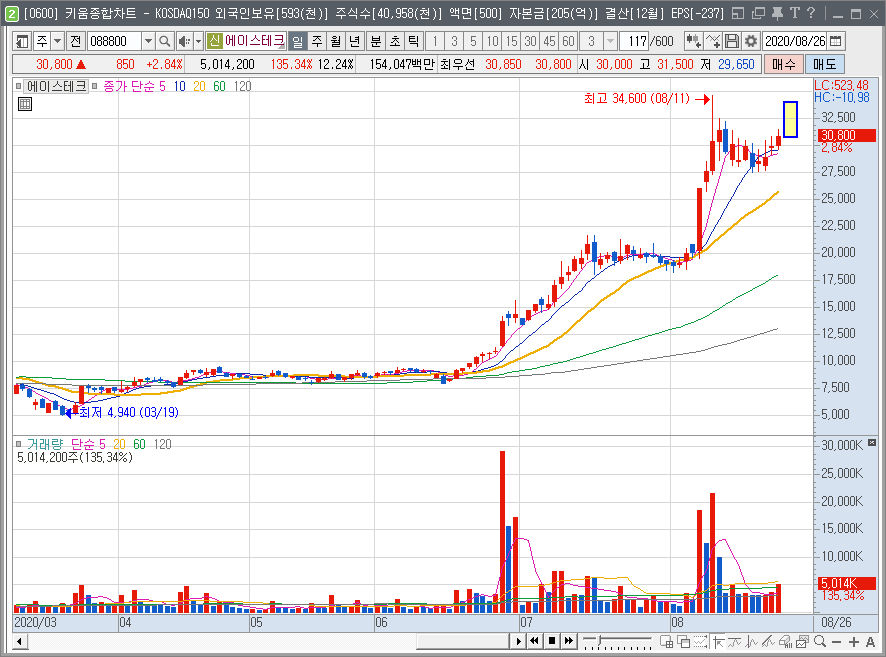Click the window-with-grid icon in bottom toolbar
The image size is (886, 657).
(x=667, y=642)
